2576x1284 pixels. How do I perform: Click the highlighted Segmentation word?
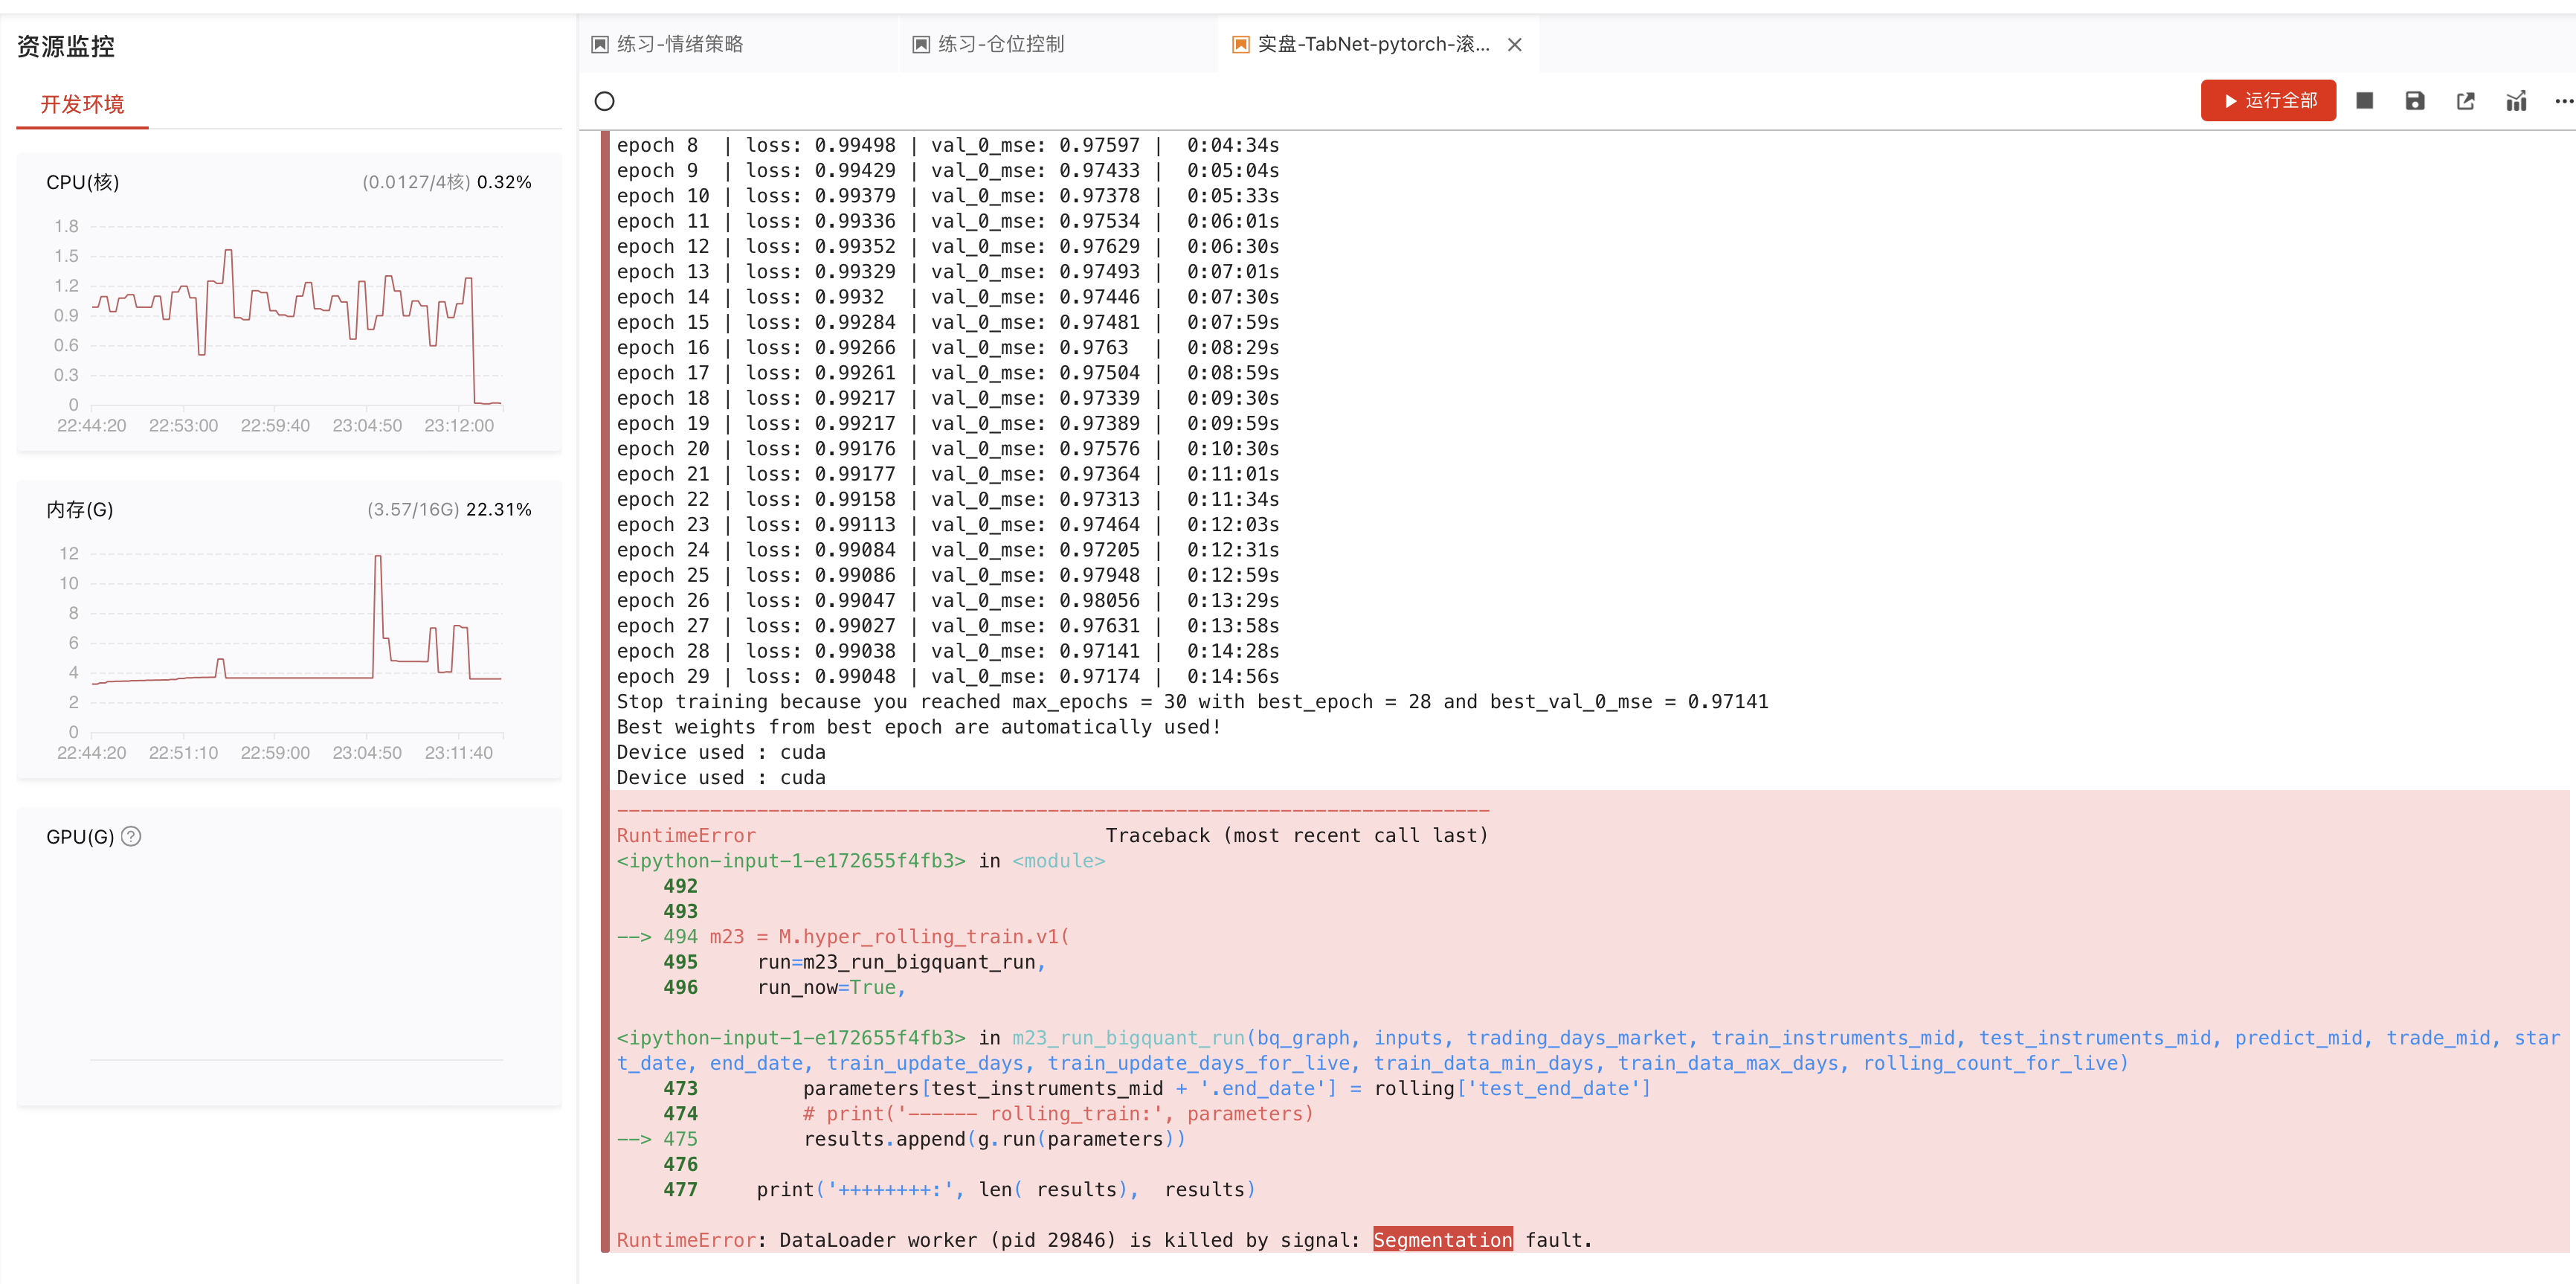(x=1442, y=1239)
